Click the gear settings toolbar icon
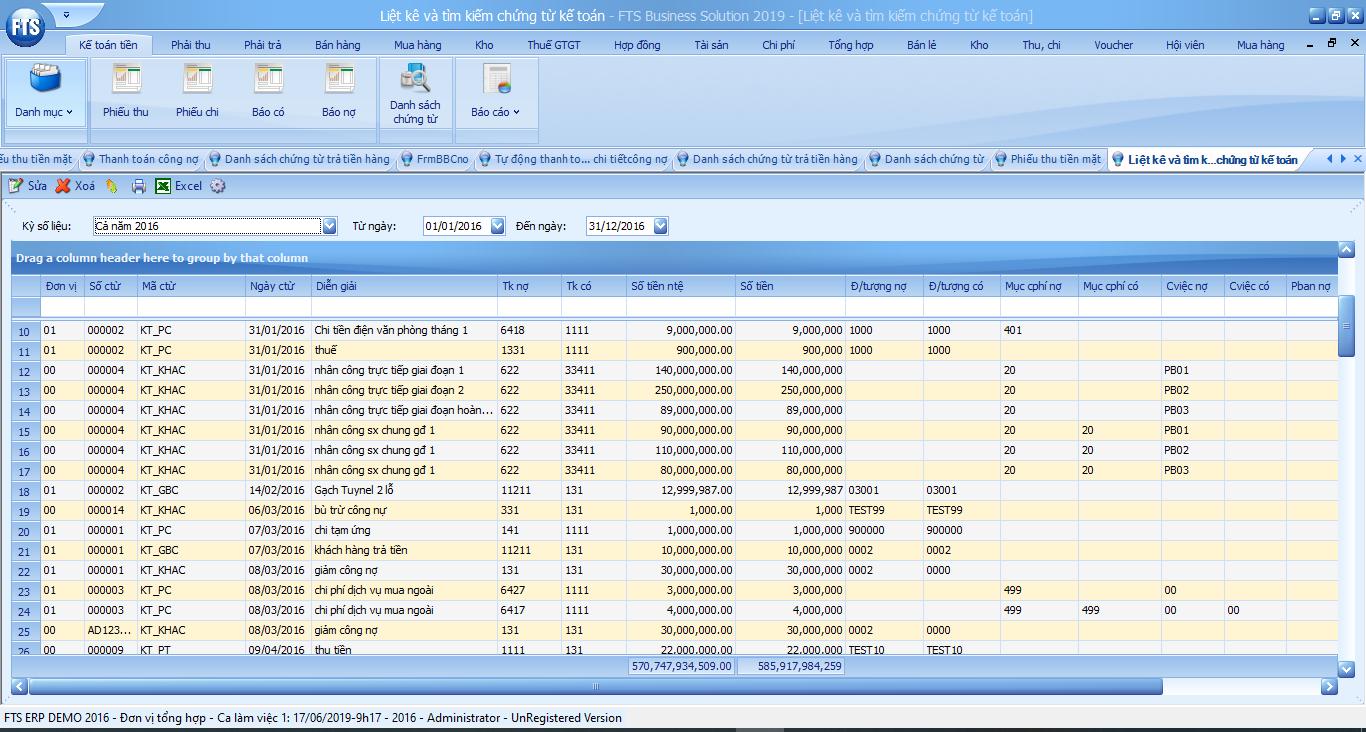Viewport: 1366px width, 732px height. (x=218, y=186)
